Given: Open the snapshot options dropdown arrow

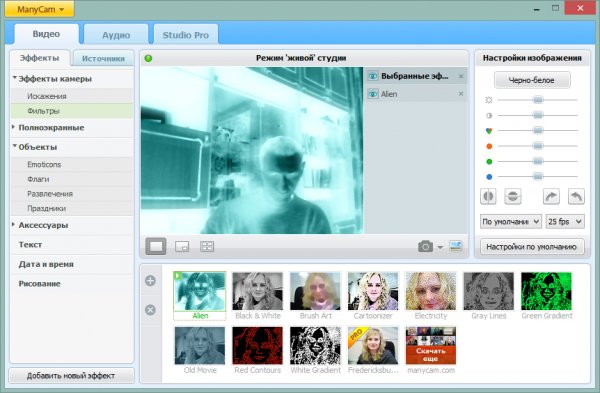Looking at the screenshot, I should 440,247.
